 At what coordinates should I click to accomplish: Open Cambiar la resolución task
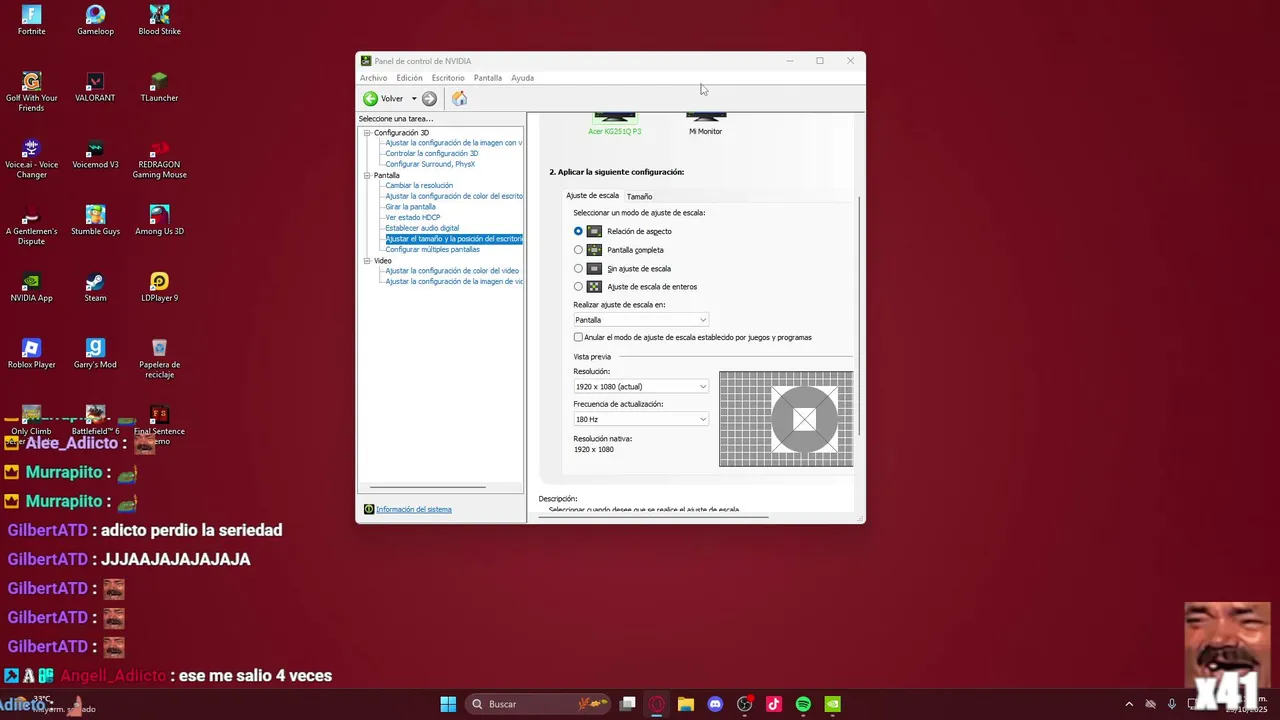pos(419,186)
